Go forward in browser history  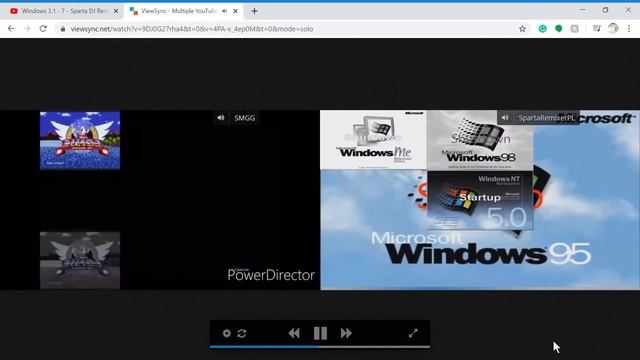coord(27,29)
